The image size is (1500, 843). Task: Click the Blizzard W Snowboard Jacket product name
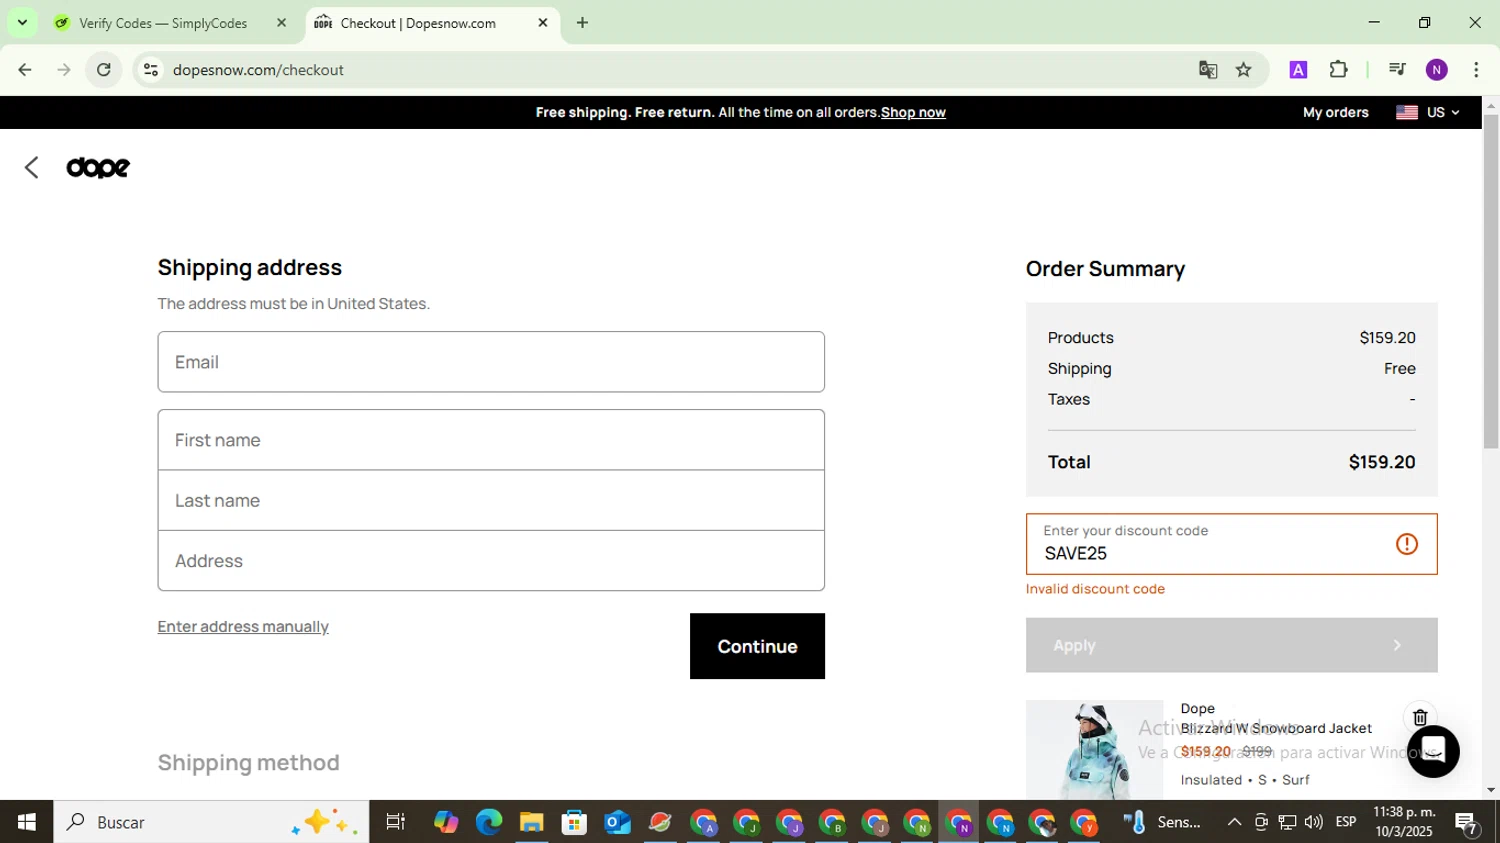pos(1276,728)
